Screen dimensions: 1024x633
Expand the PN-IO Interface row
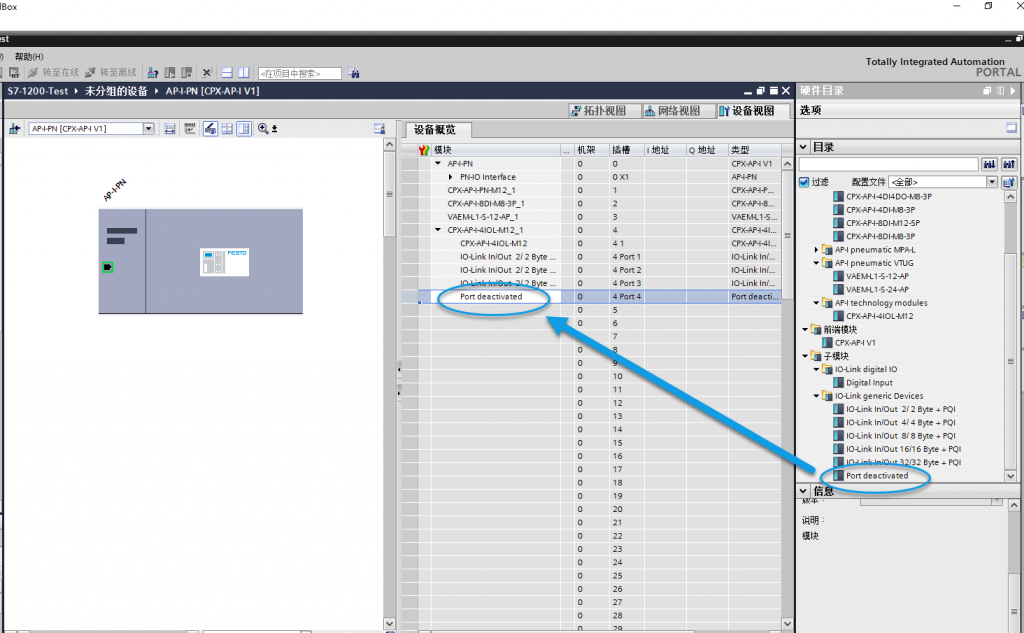point(451,177)
